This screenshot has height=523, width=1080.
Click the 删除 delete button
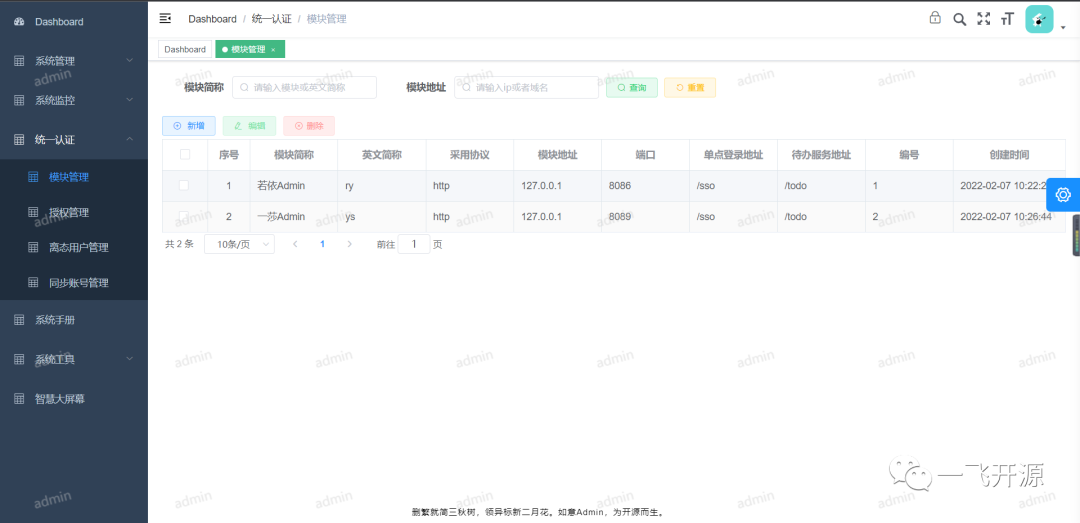coord(309,125)
